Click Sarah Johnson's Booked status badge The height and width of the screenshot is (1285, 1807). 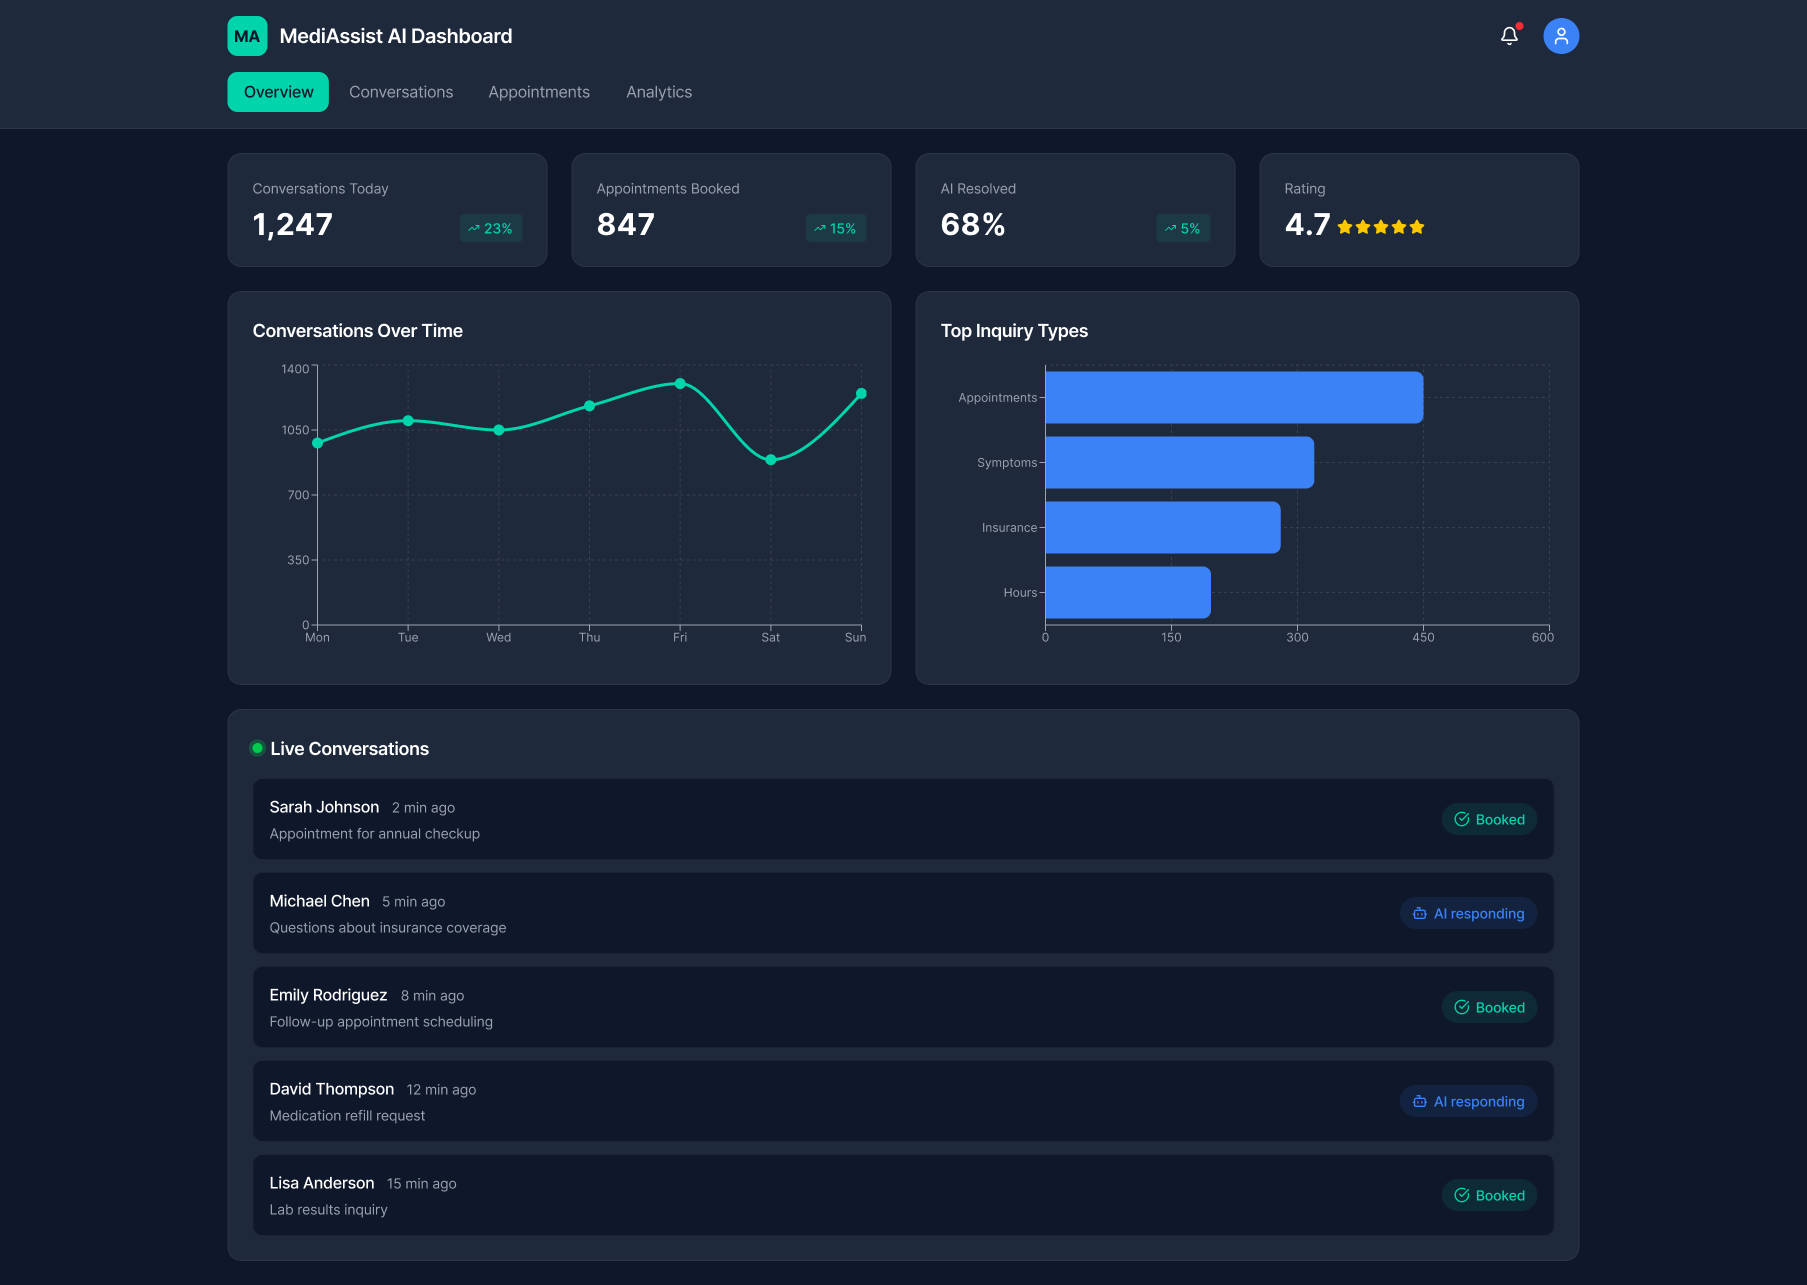[1489, 819]
